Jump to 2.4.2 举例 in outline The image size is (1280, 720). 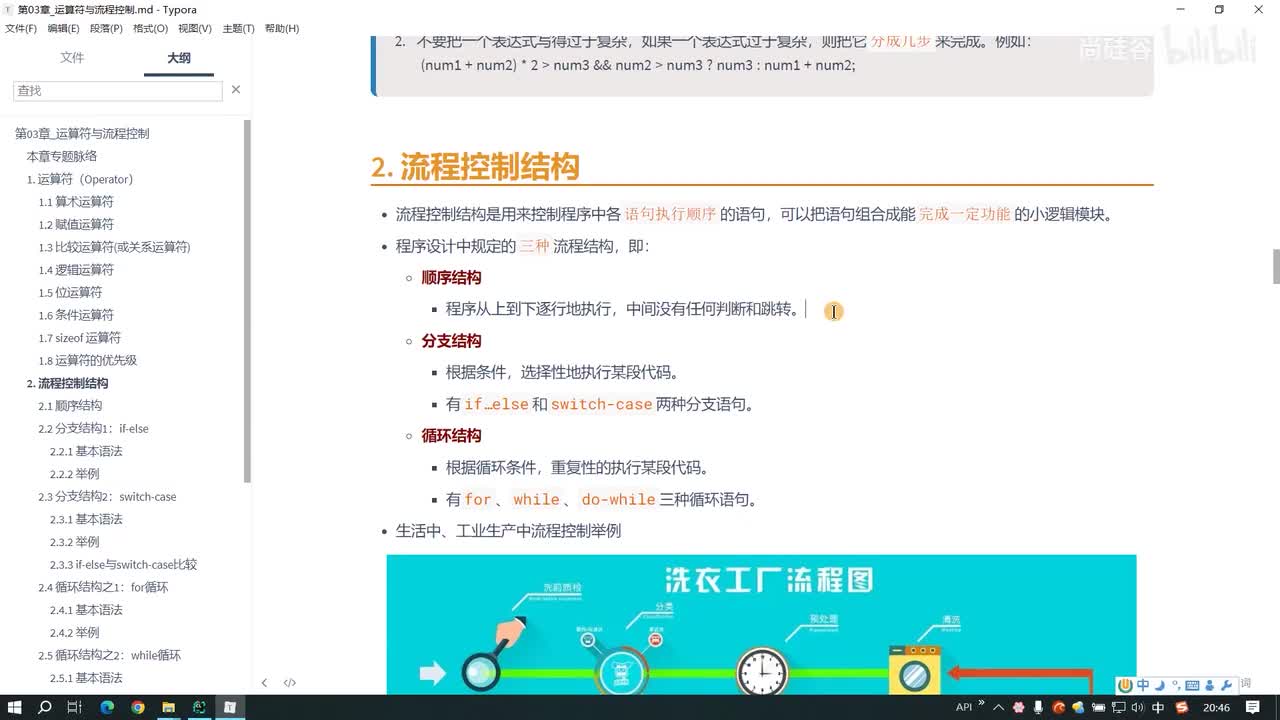(x=74, y=633)
